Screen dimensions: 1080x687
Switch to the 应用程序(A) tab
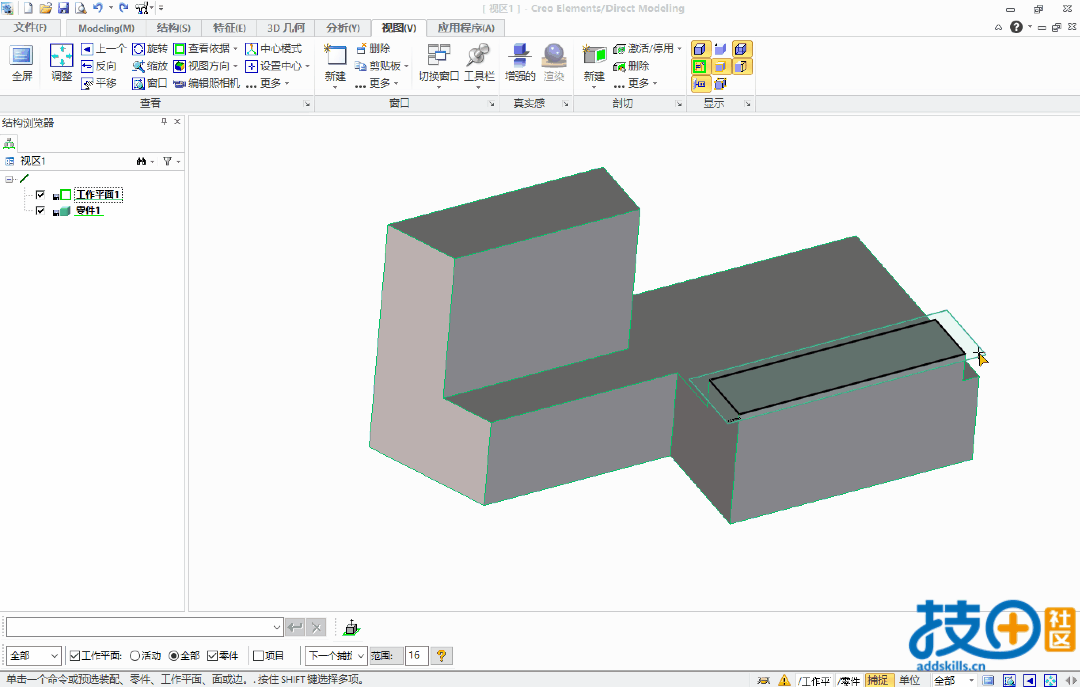466,28
